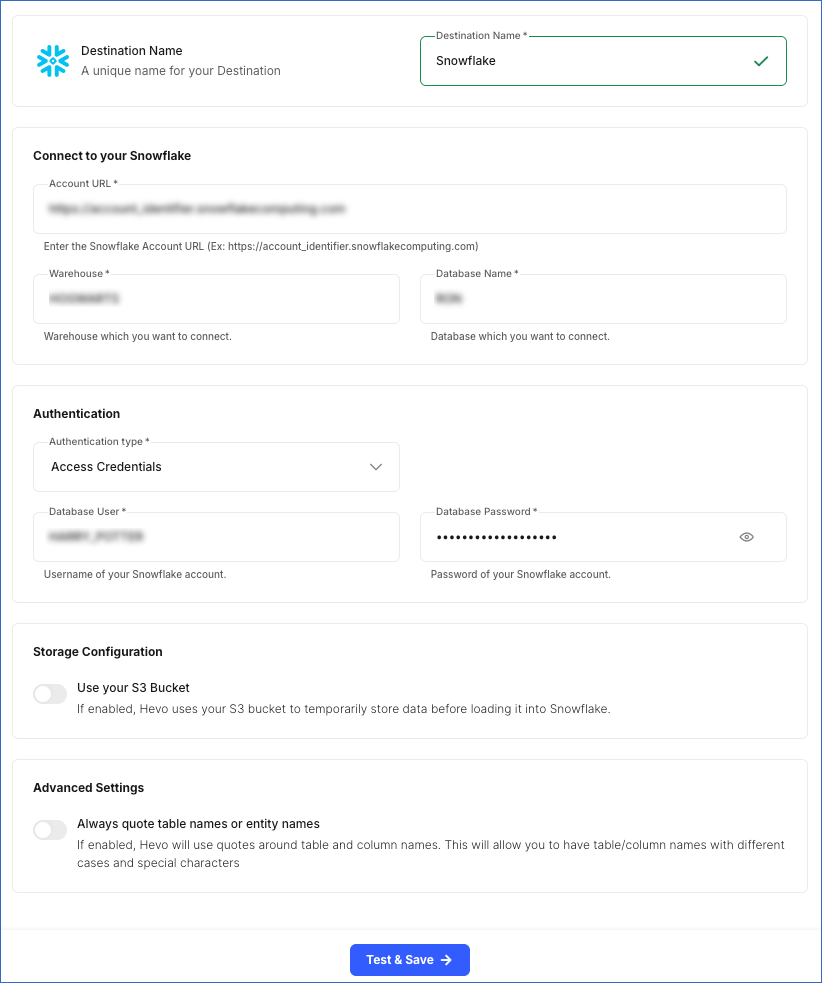Click the Account URL field

(410, 208)
